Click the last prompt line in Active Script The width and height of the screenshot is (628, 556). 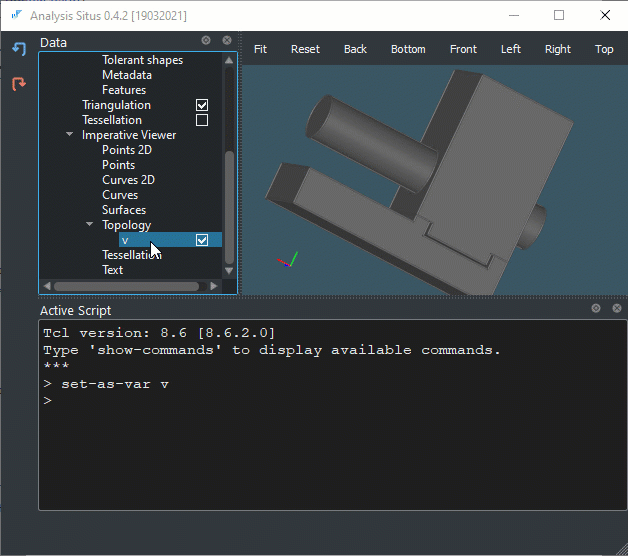click(48, 400)
